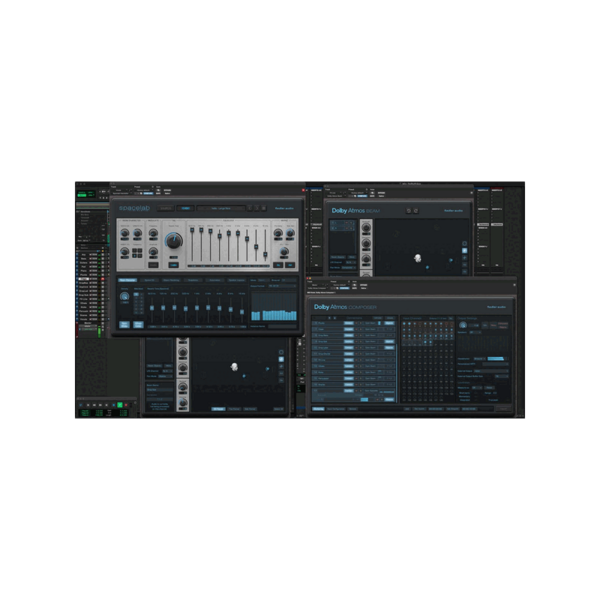
Task: Click the green Play button in the transport
Action: coord(120,405)
